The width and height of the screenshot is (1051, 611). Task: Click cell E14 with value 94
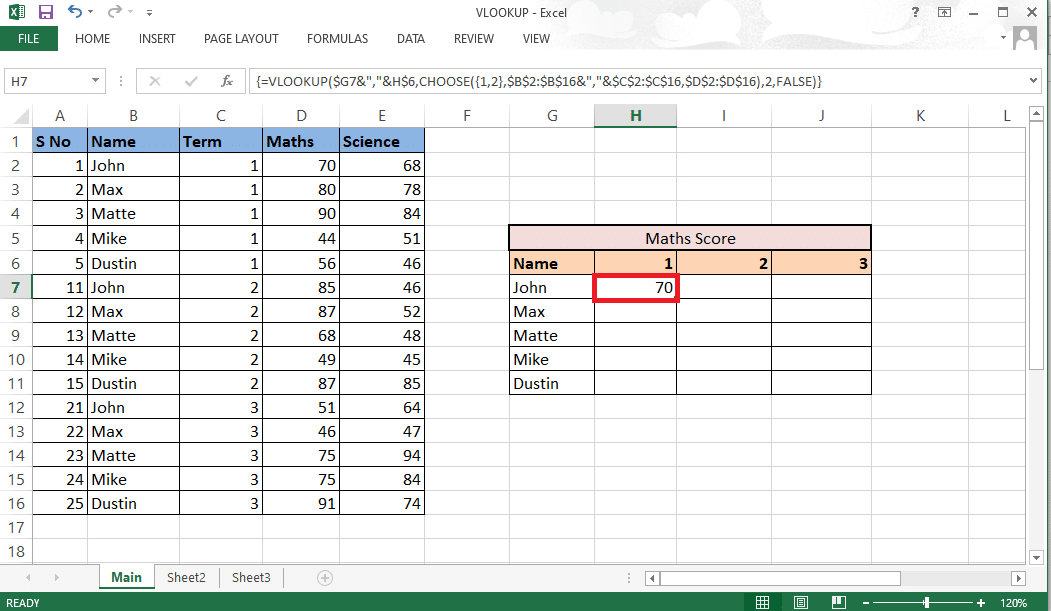pyautogui.click(x=382, y=456)
